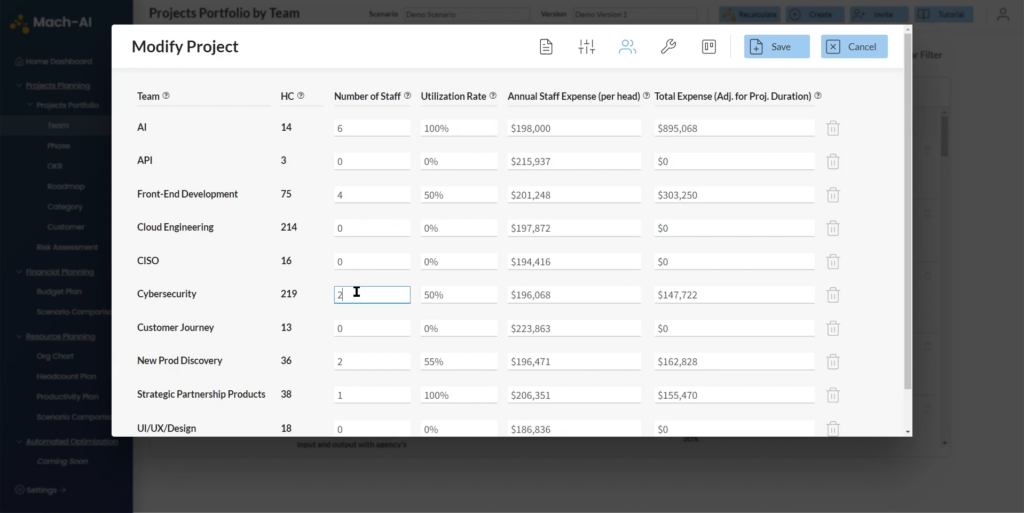Screen dimensions: 1024x513
Task: Edit UI/UX/Design Number of Staff field
Action: [x=372, y=429]
